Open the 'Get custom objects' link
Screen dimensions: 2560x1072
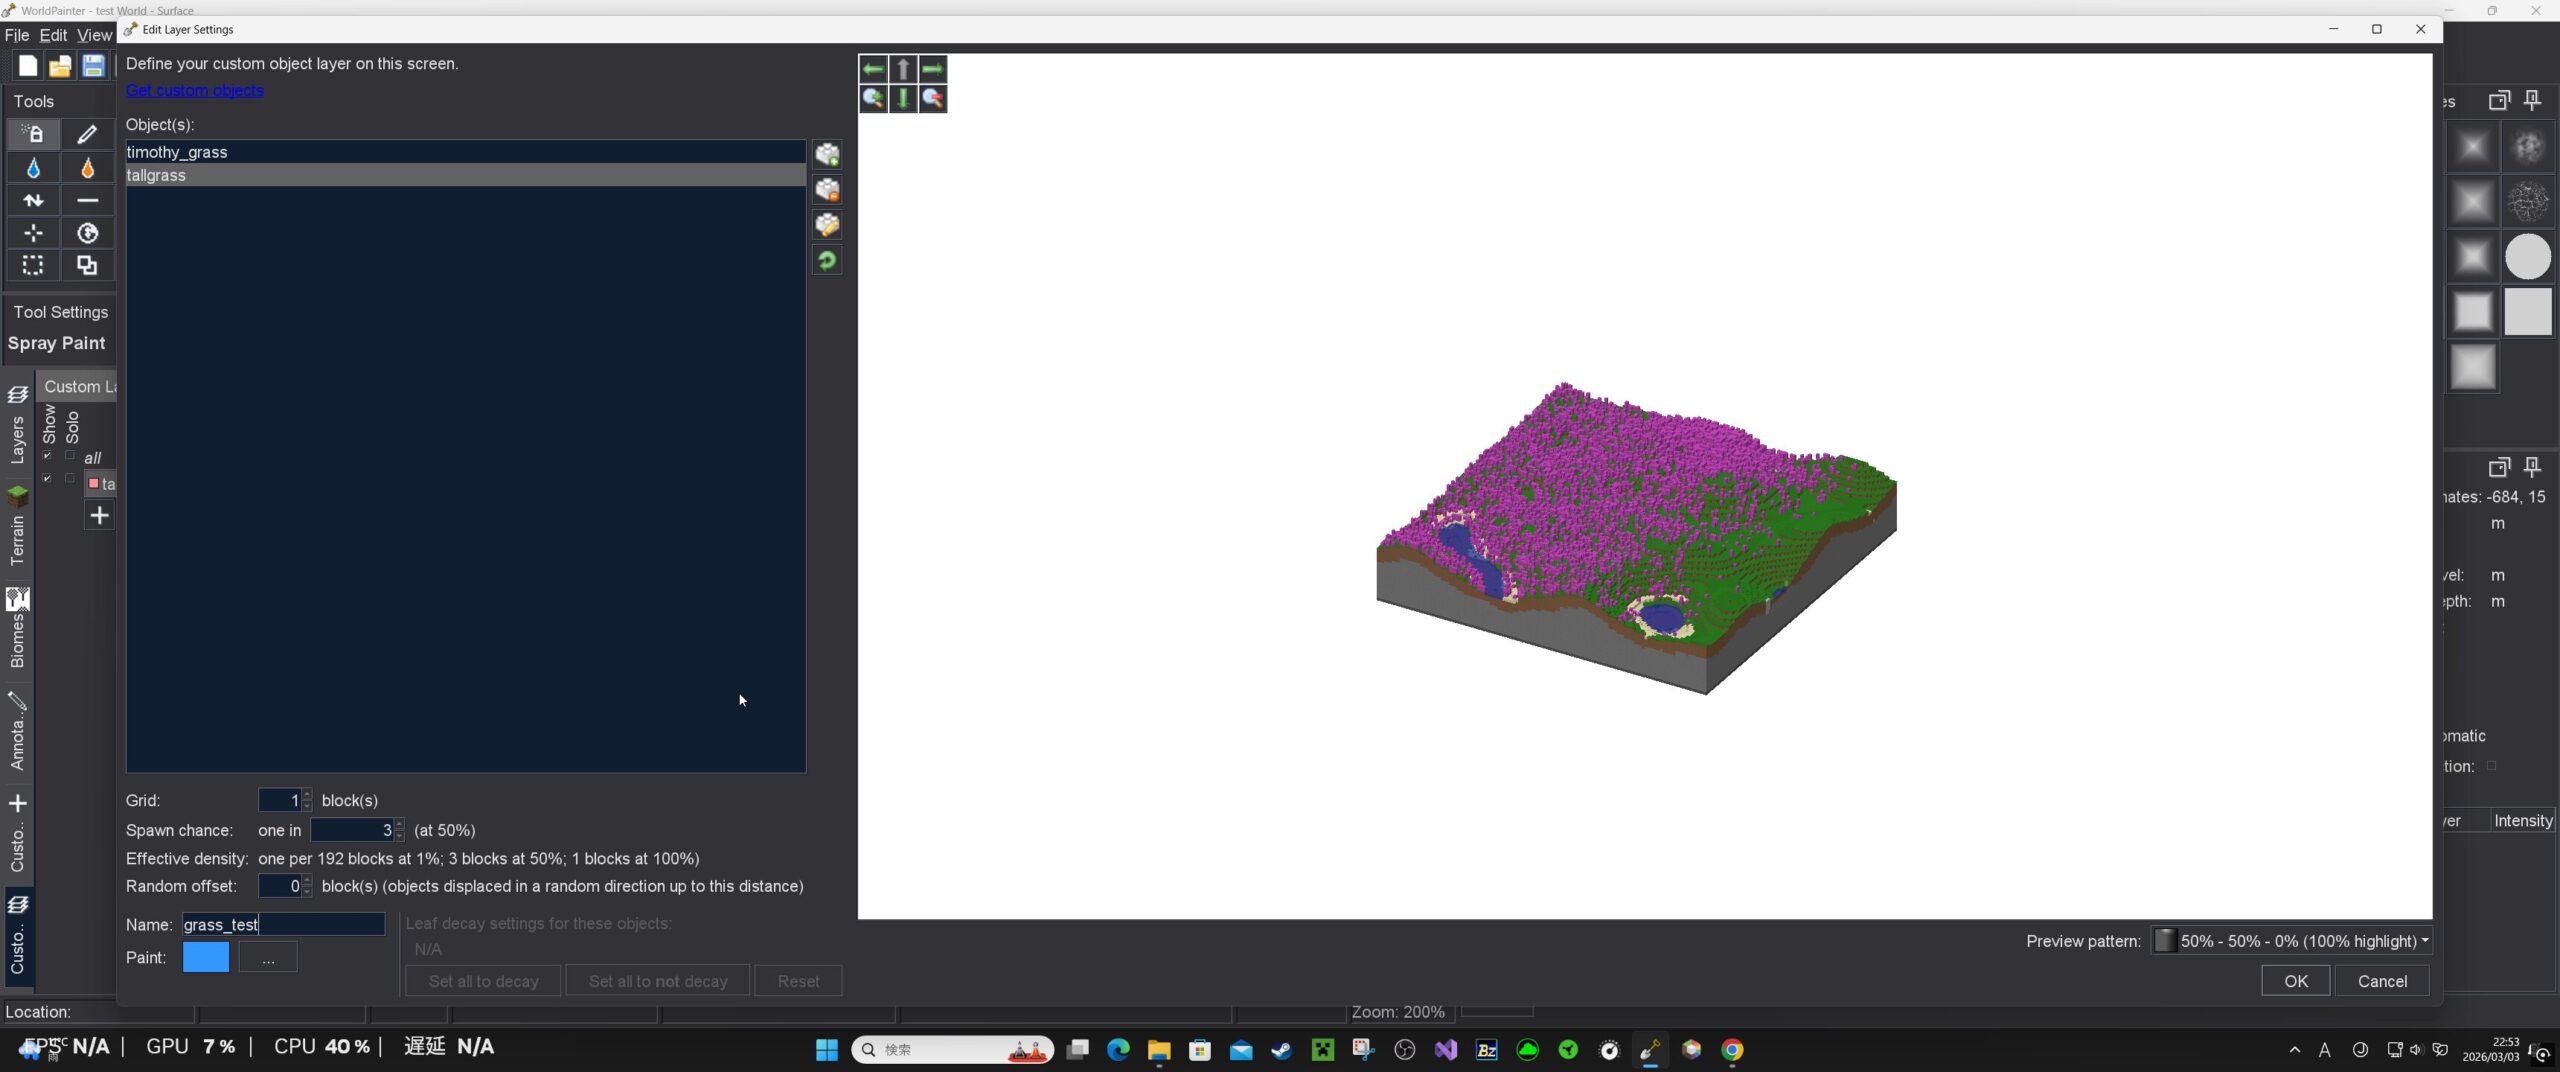coord(195,91)
